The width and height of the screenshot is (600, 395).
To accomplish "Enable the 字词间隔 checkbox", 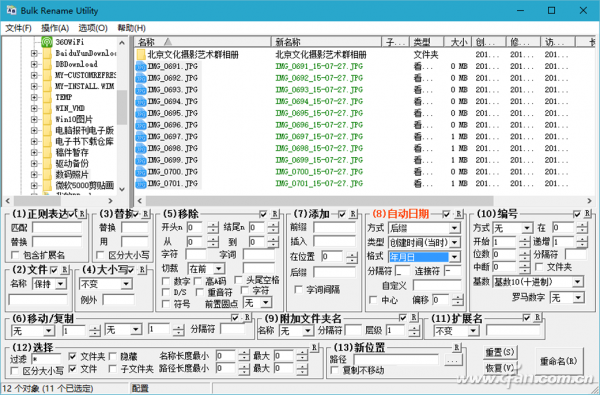I will pos(299,290).
